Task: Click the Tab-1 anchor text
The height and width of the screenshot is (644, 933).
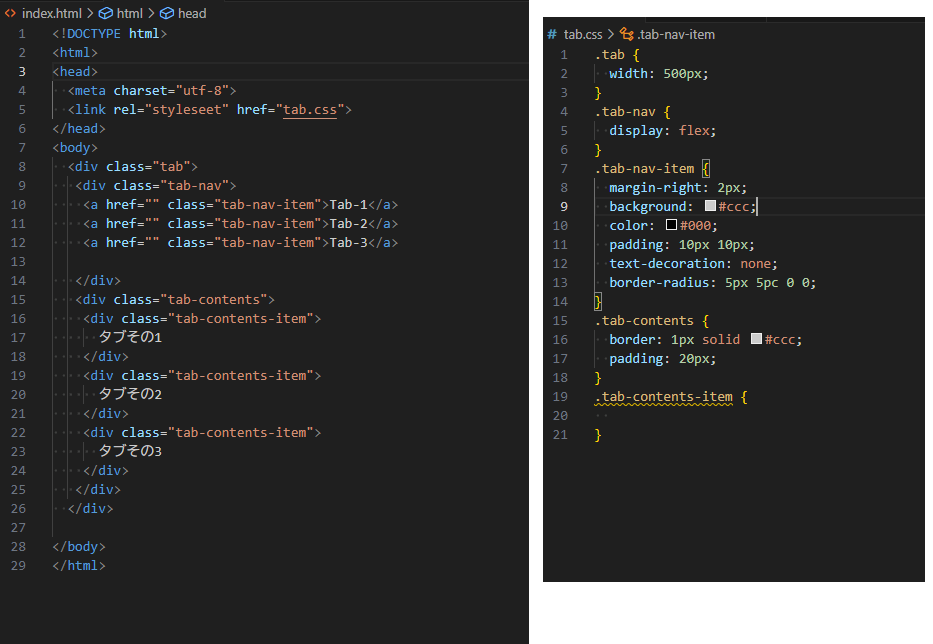Action: click(349, 205)
